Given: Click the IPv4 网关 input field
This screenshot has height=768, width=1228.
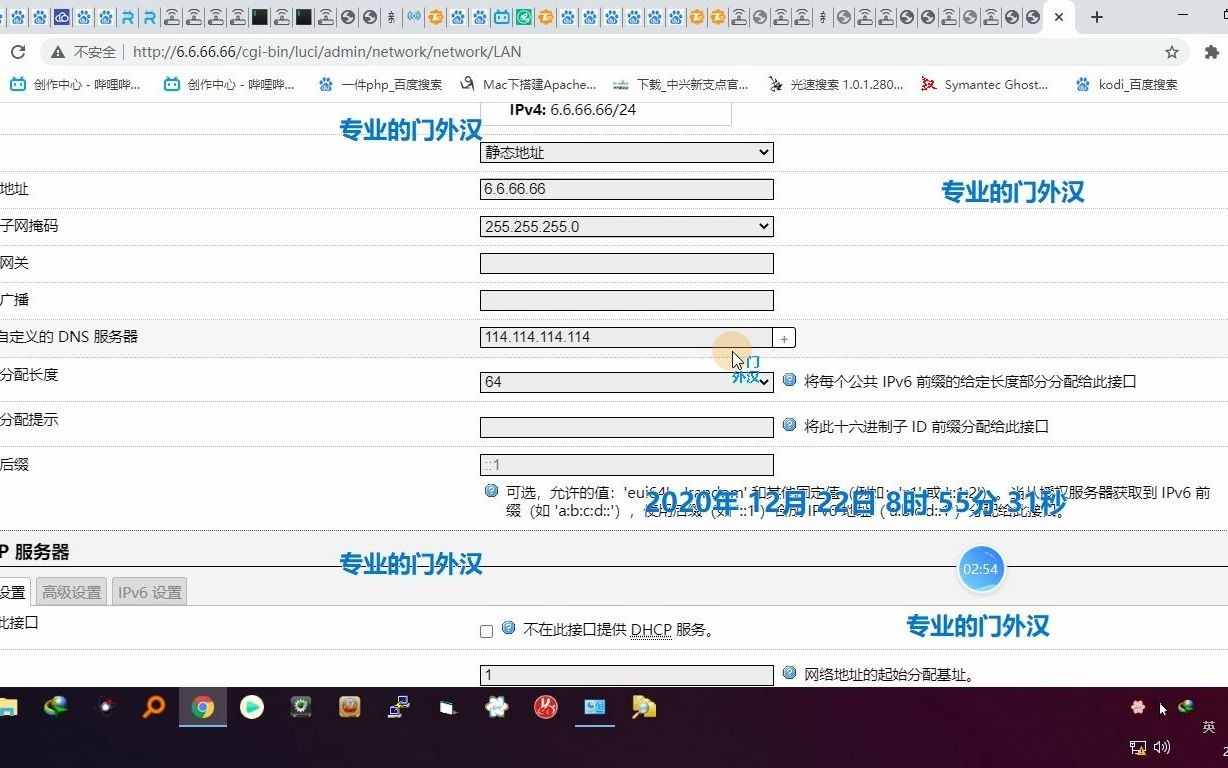Looking at the screenshot, I should (626, 263).
